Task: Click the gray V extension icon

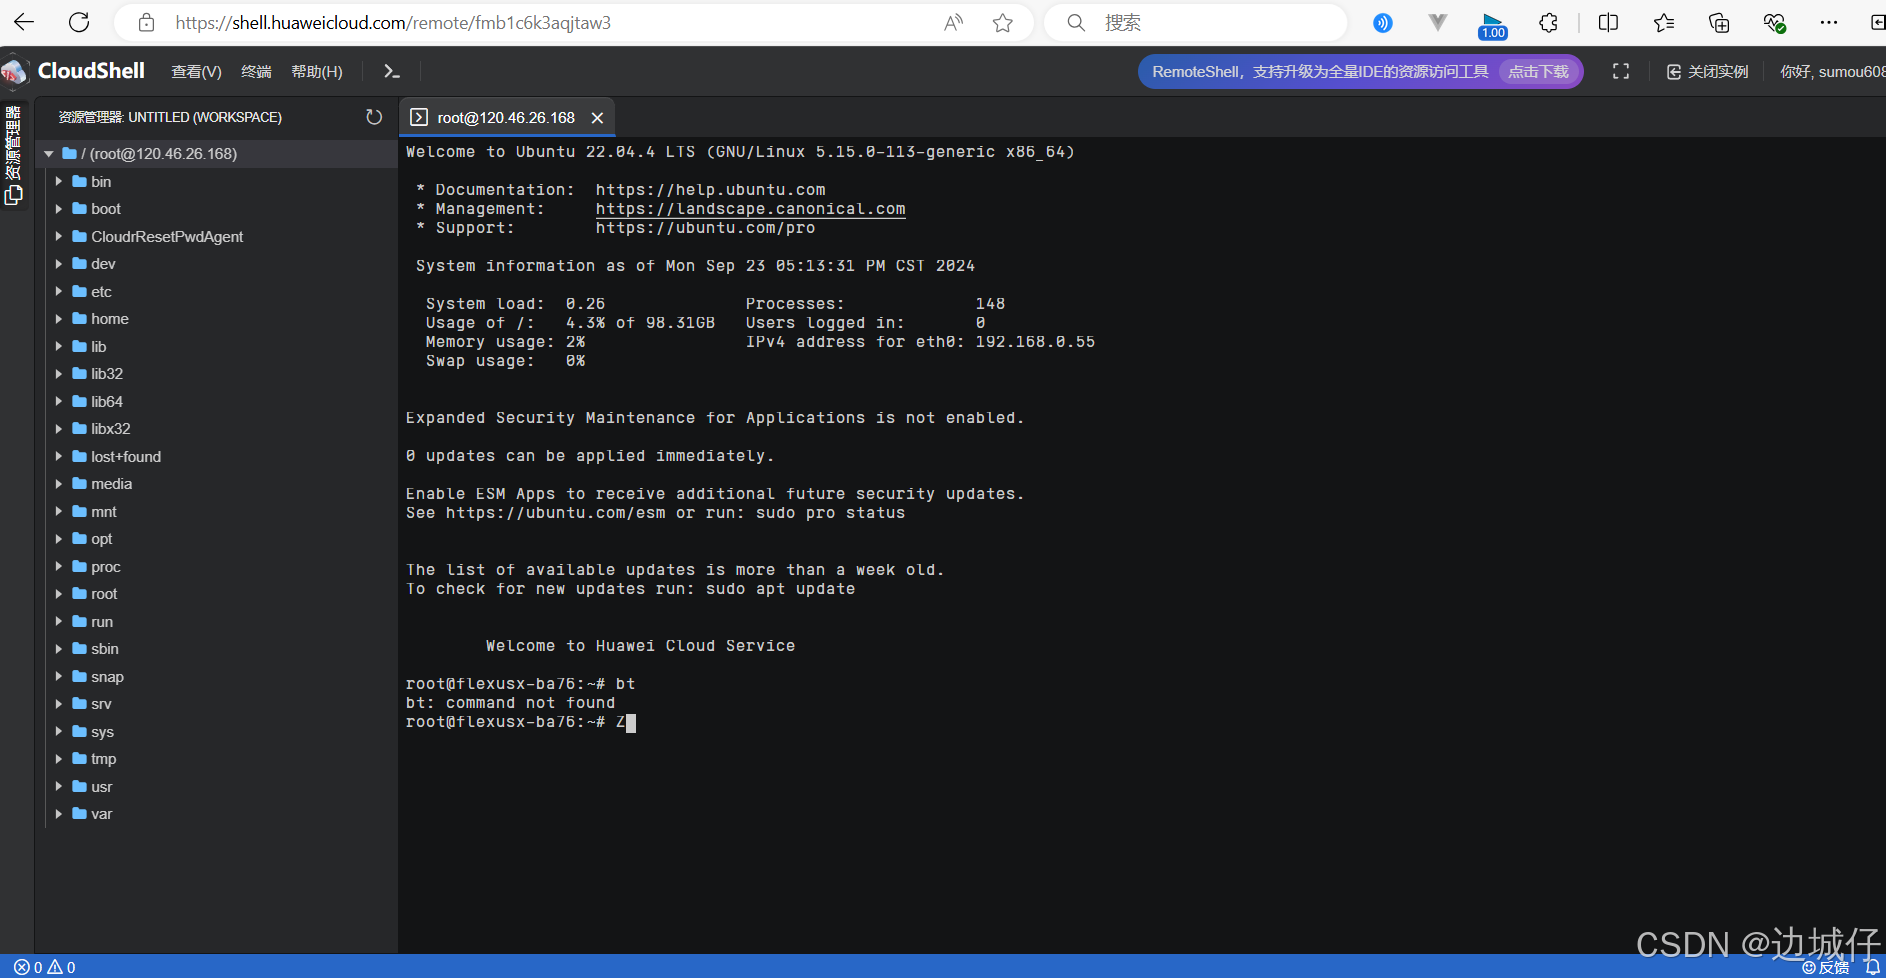Action: [1437, 22]
